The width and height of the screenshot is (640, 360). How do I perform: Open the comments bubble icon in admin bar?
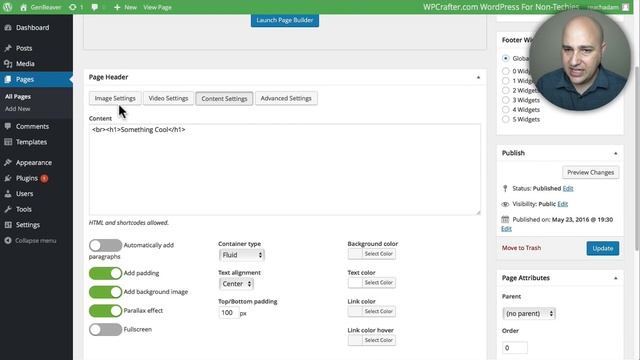pos(95,7)
